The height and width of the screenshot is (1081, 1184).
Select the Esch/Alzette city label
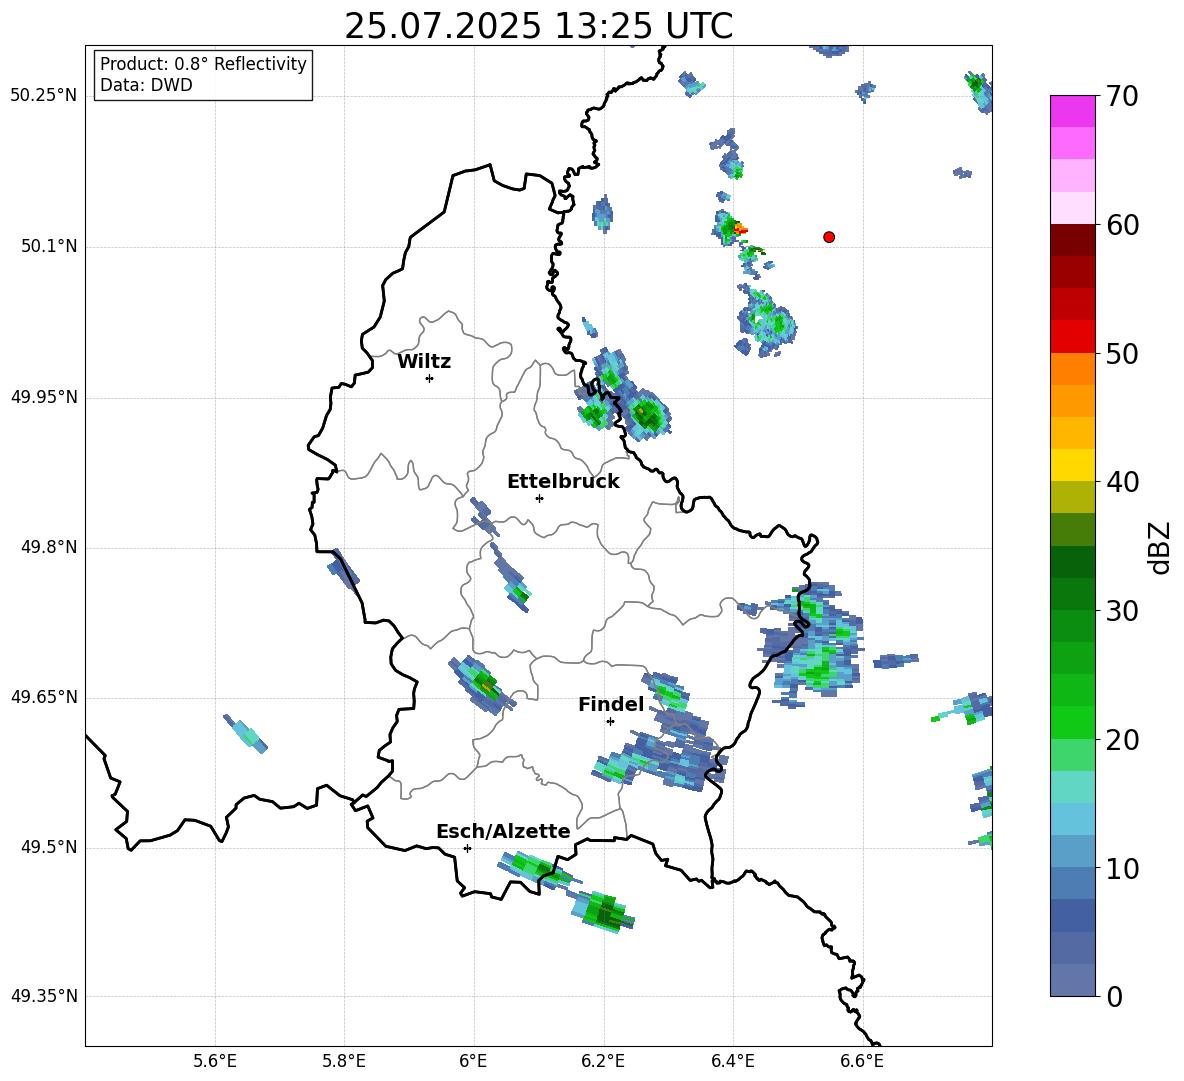click(x=503, y=831)
